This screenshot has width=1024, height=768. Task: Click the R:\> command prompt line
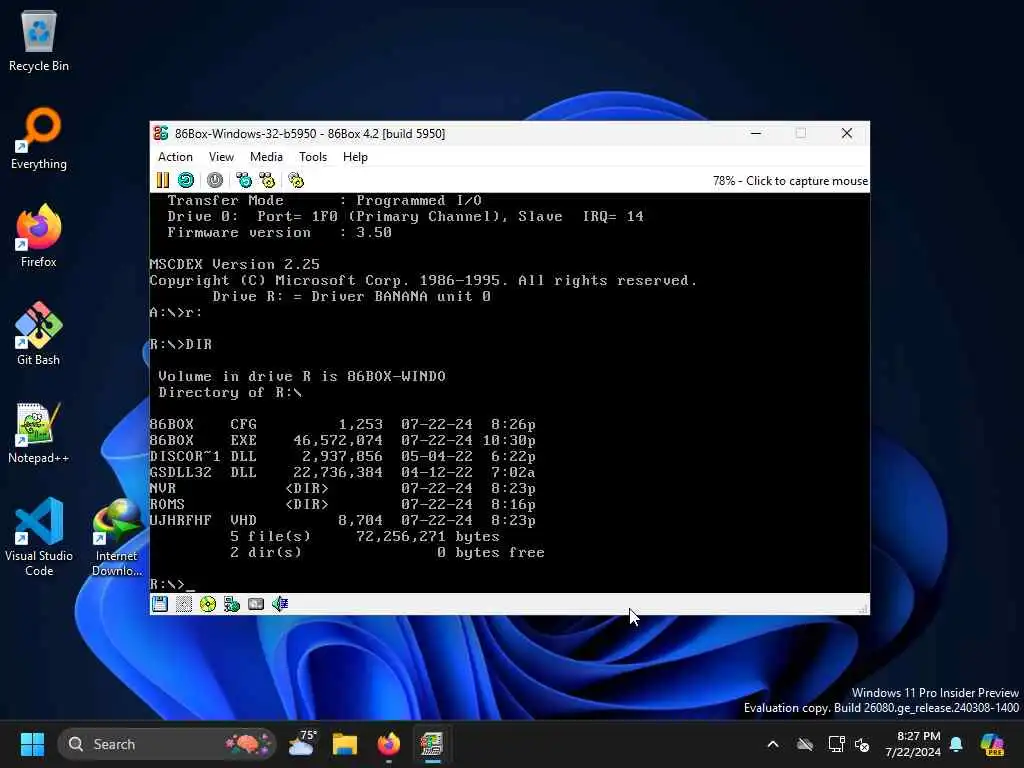pyautogui.click(x=172, y=584)
